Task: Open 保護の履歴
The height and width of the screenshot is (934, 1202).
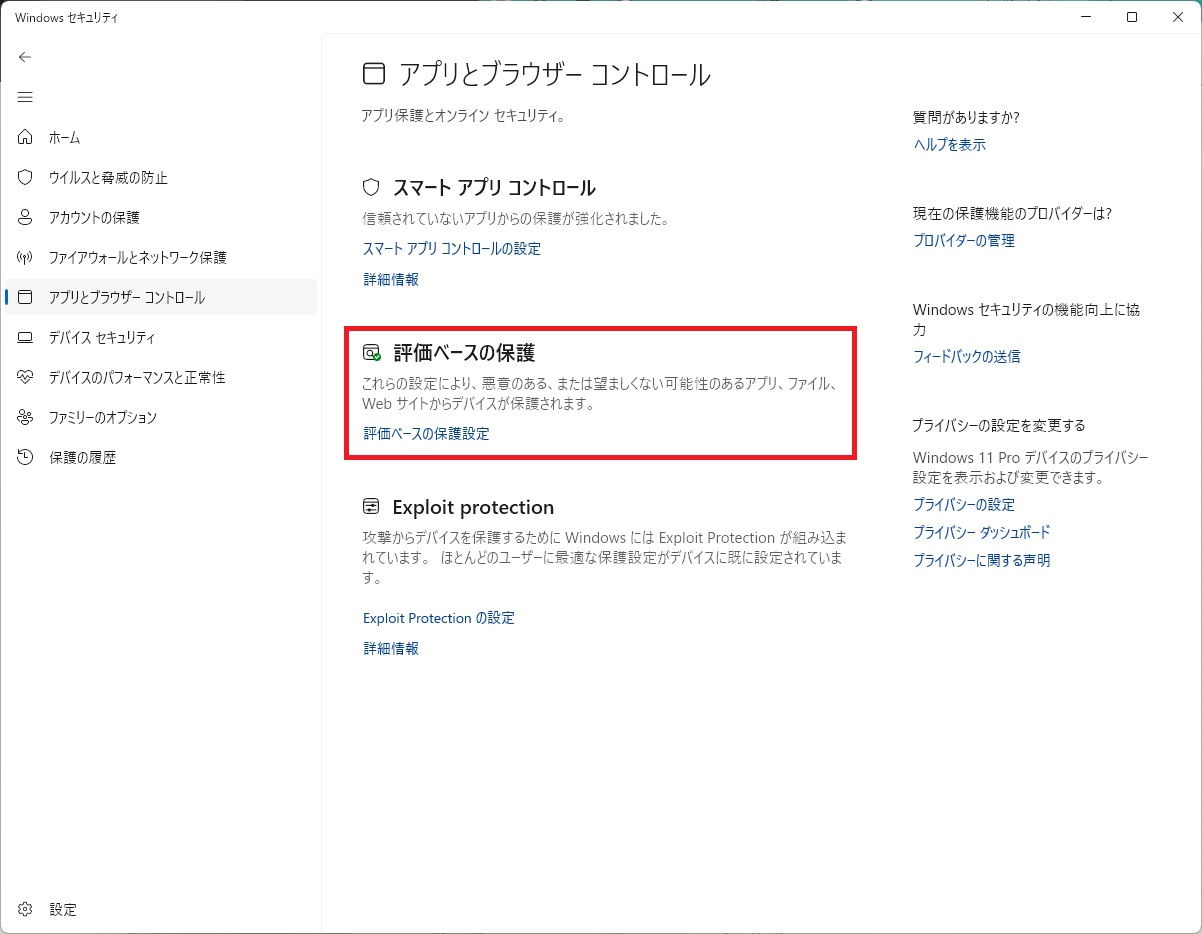Action: pyautogui.click(x=161, y=457)
